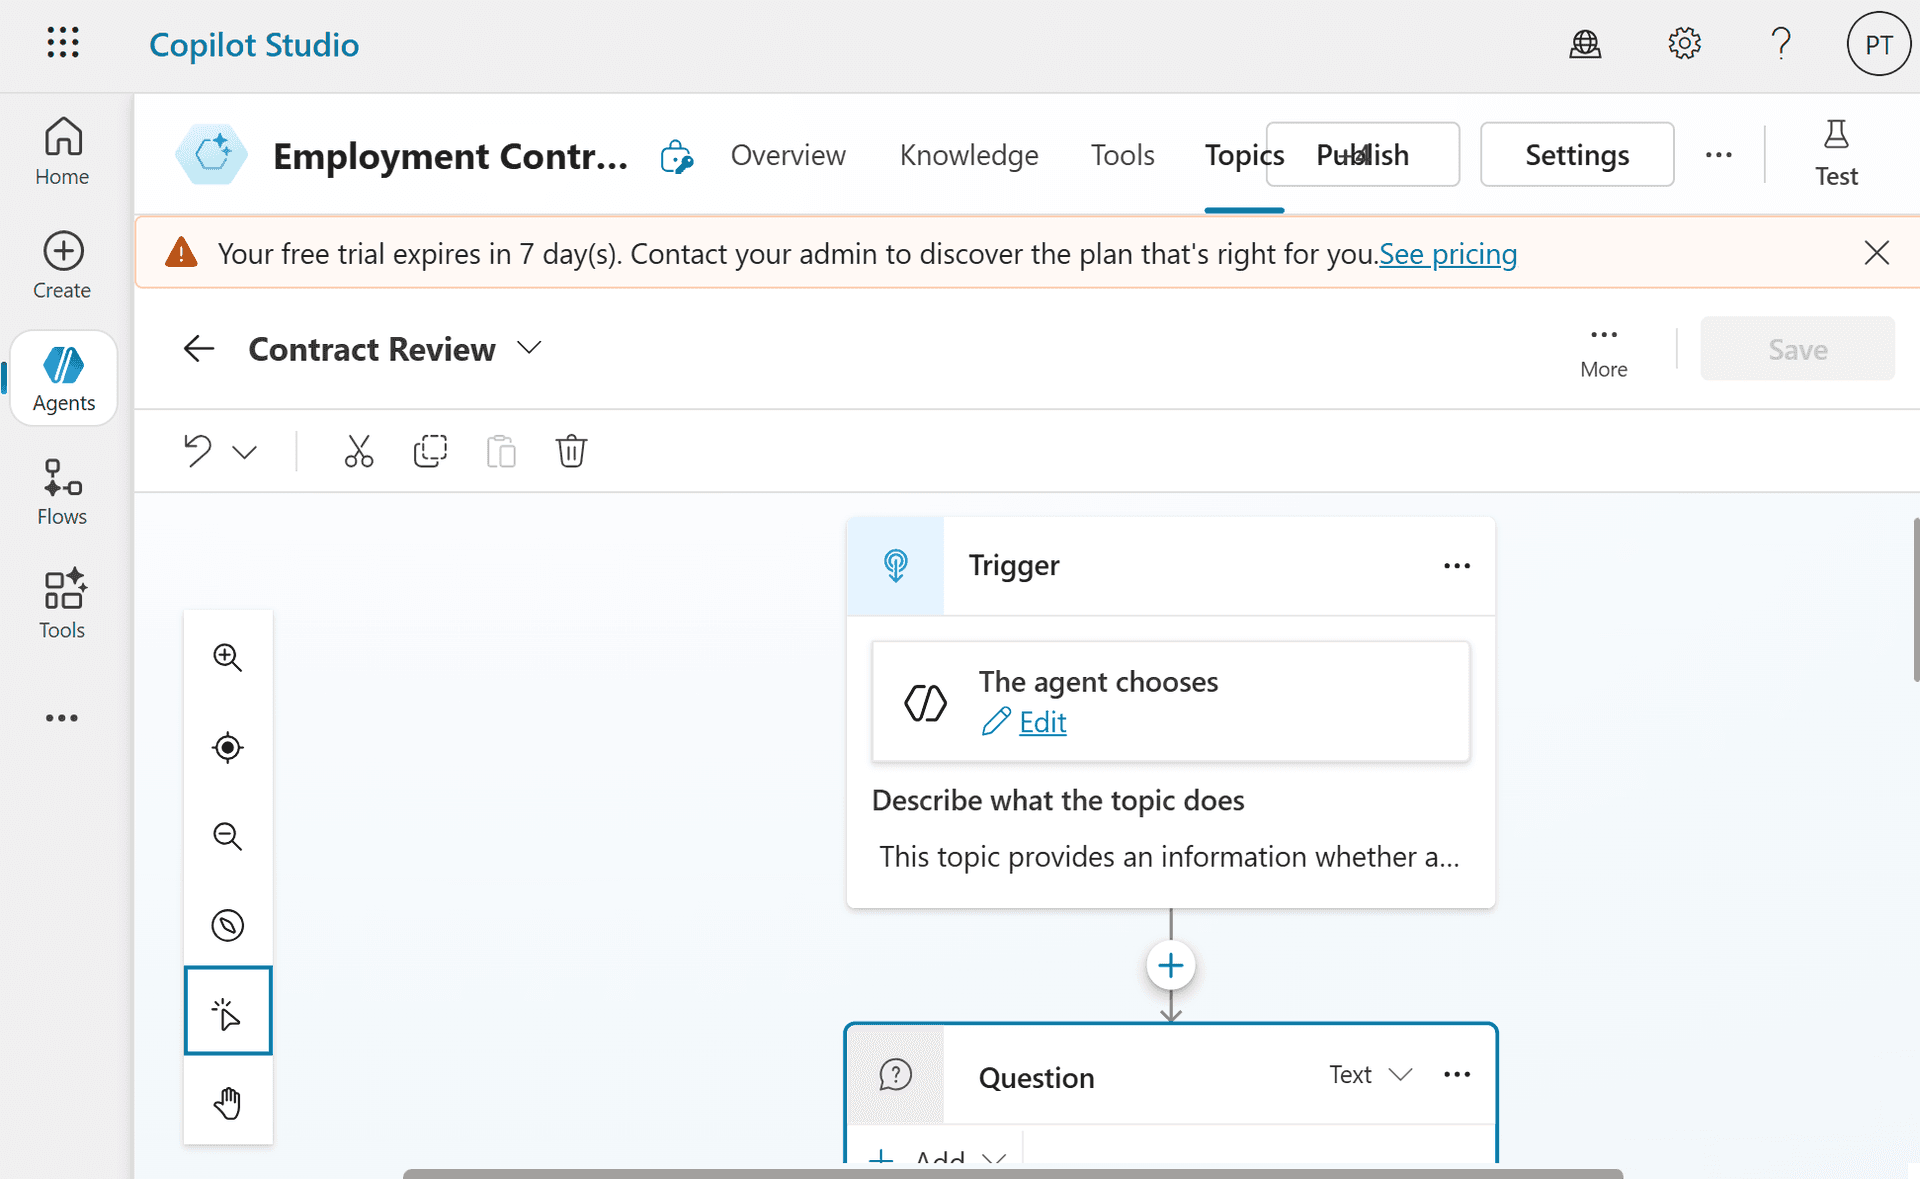This screenshot has height=1179, width=1920.
Task: Go to Home in sidebar
Action: tap(62, 152)
